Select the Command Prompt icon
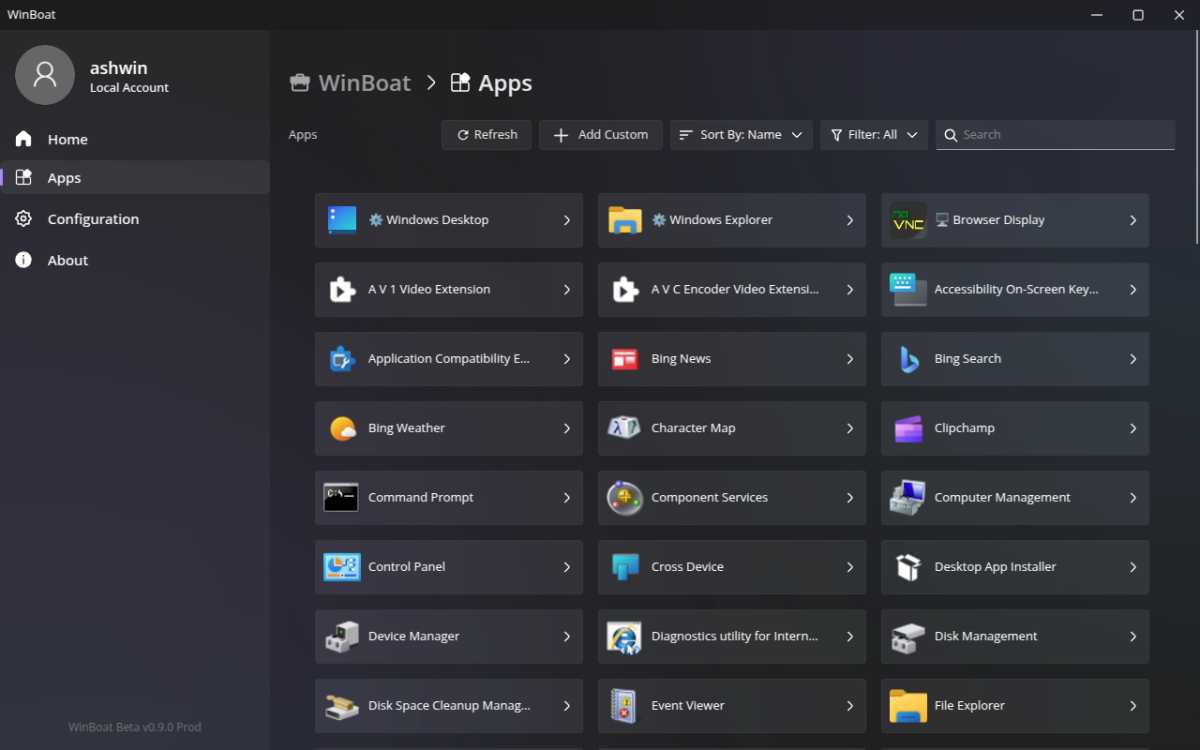This screenshot has height=750, width=1200. (x=341, y=497)
